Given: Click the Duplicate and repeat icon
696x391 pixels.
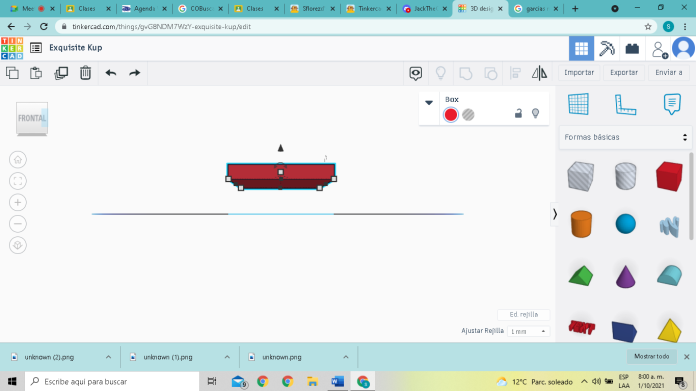Looking at the screenshot, I should [61, 73].
